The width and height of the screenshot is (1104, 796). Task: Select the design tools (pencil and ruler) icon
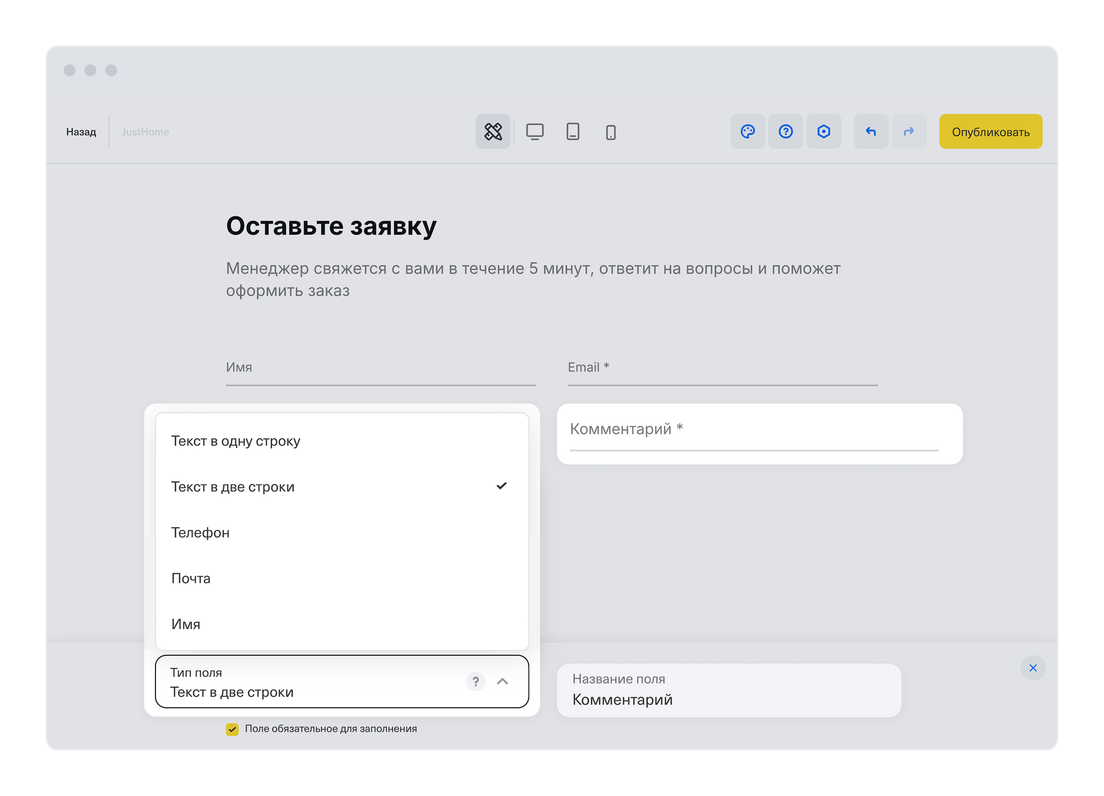492,132
